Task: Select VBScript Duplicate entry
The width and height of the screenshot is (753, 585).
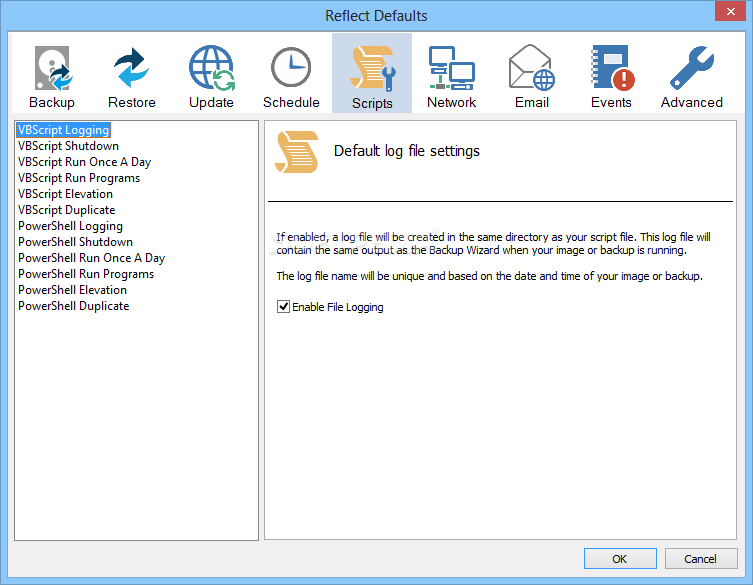Action: [x=66, y=210]
